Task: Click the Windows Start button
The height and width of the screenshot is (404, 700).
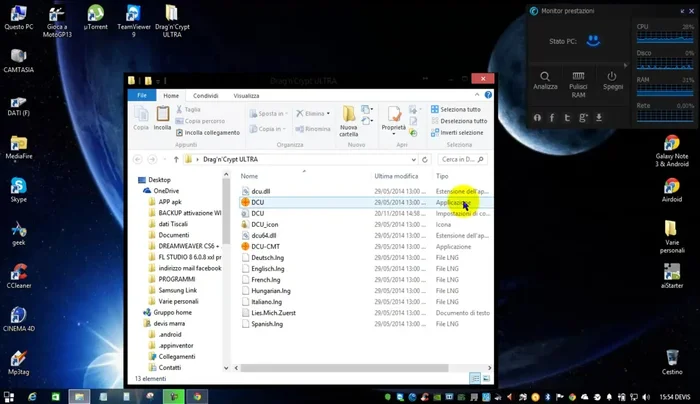Action: (x=8, y=397)
